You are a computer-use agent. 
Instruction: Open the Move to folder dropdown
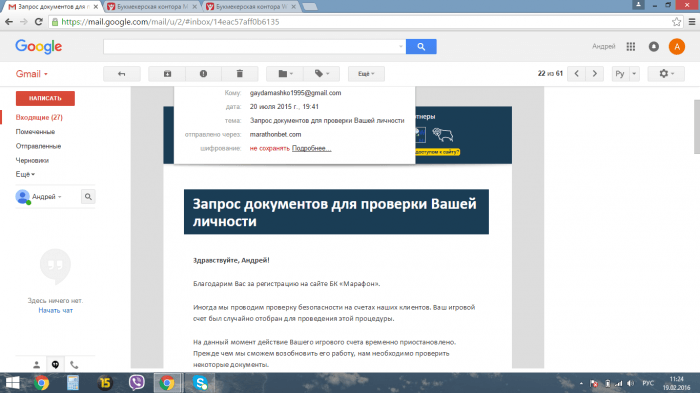coord(285,74)
